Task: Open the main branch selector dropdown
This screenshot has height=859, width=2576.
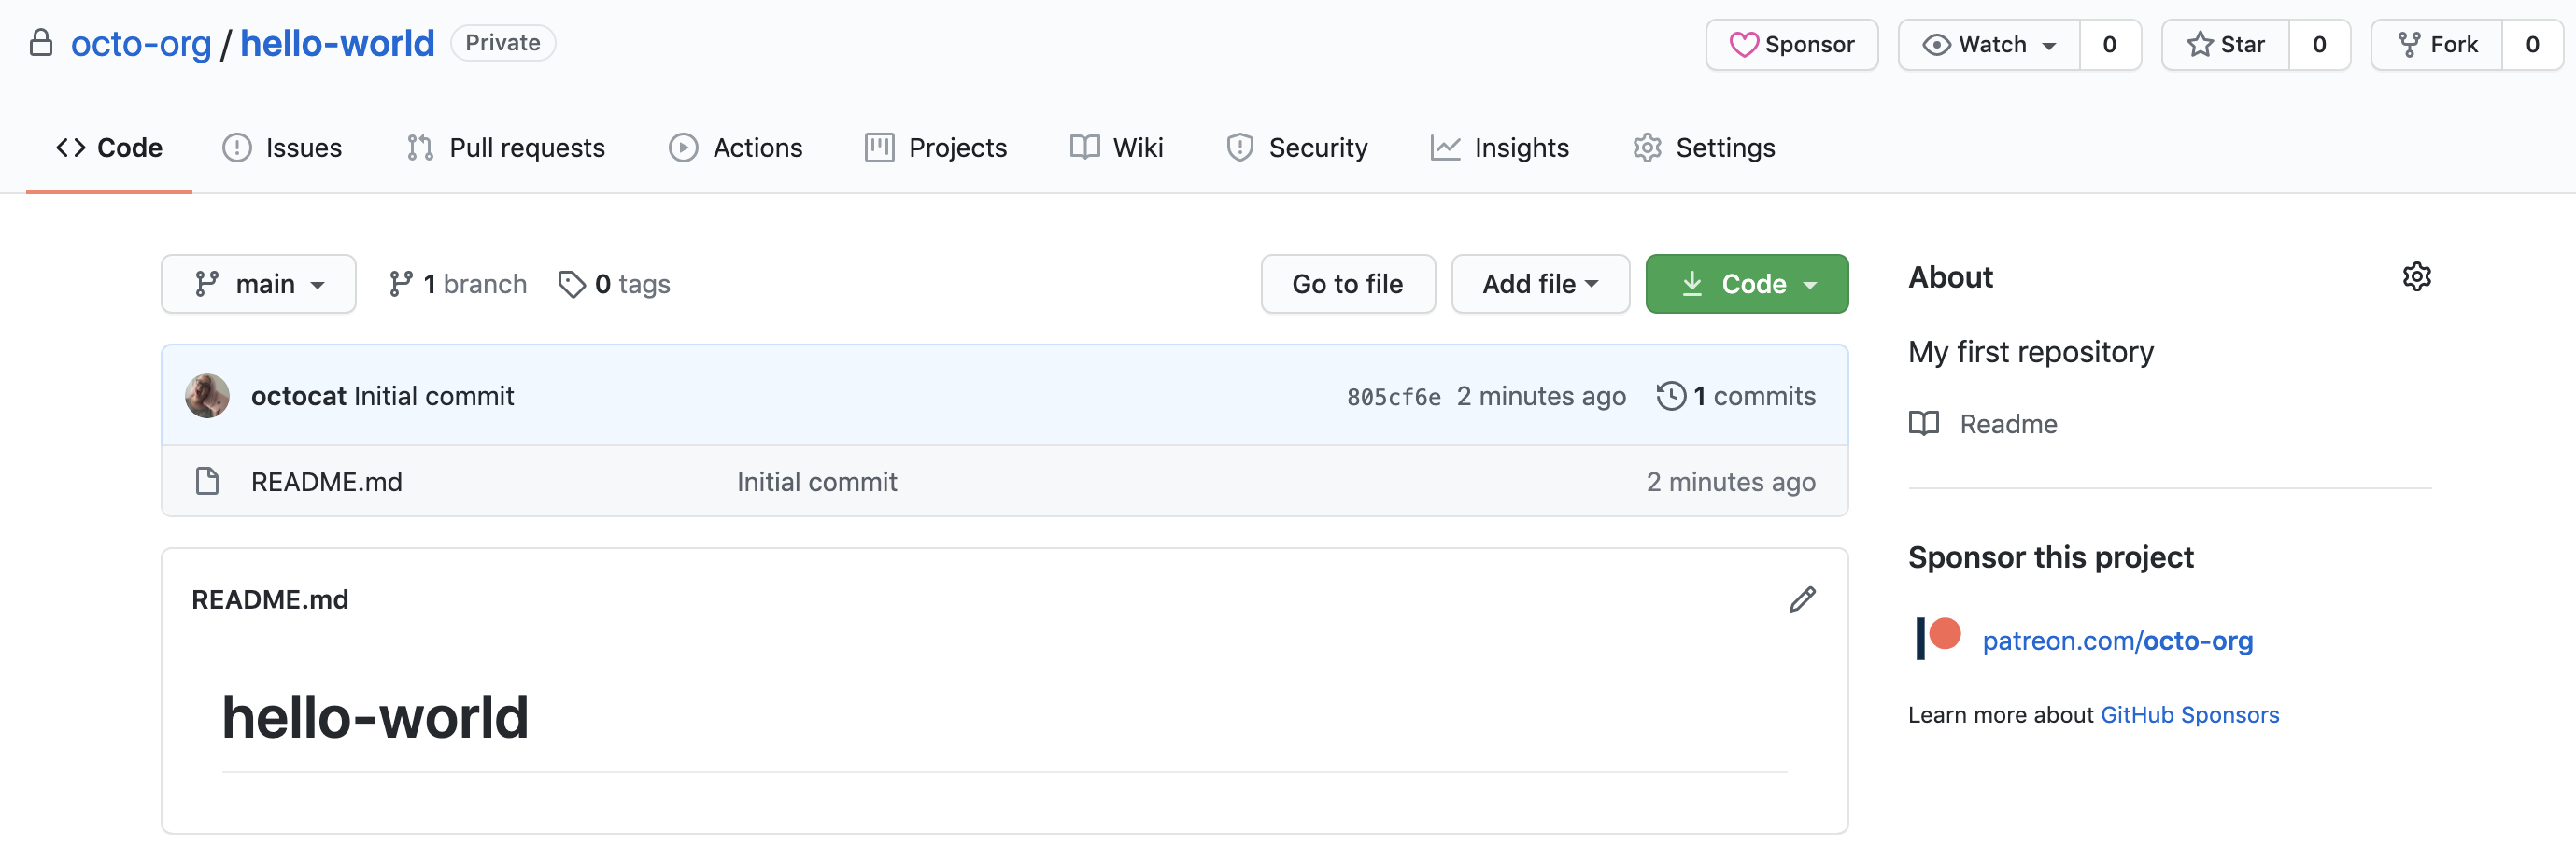Action: pyautogui.click(x=258, y=284)
